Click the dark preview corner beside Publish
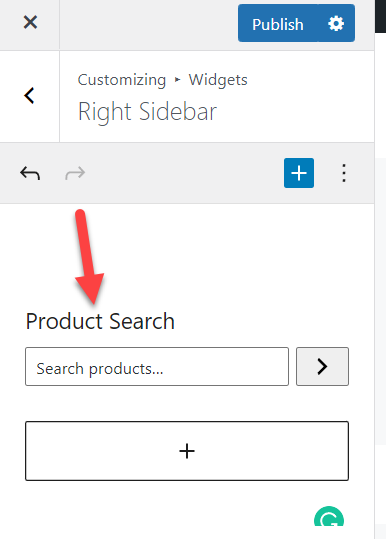The height and width of the screenshot is (539, 386). point(381,16)
